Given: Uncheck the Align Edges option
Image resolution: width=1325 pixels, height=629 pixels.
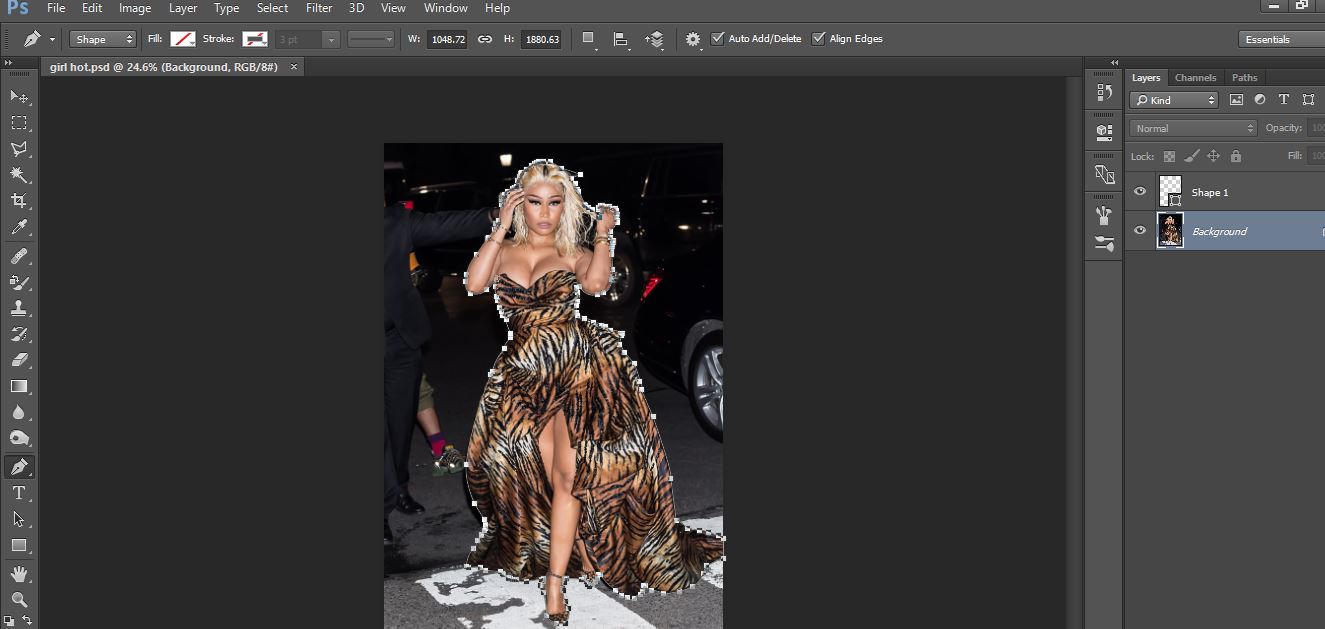Looking at the screenshot, I should point(819,39).
